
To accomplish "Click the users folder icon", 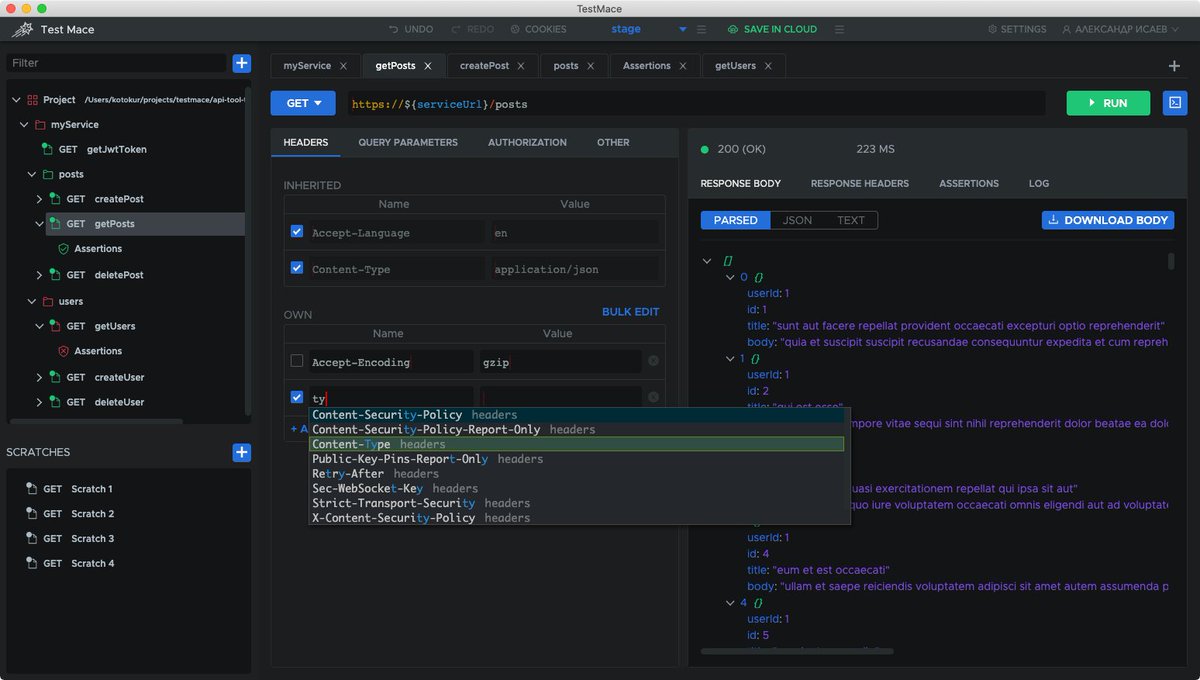I will point(48,301).
